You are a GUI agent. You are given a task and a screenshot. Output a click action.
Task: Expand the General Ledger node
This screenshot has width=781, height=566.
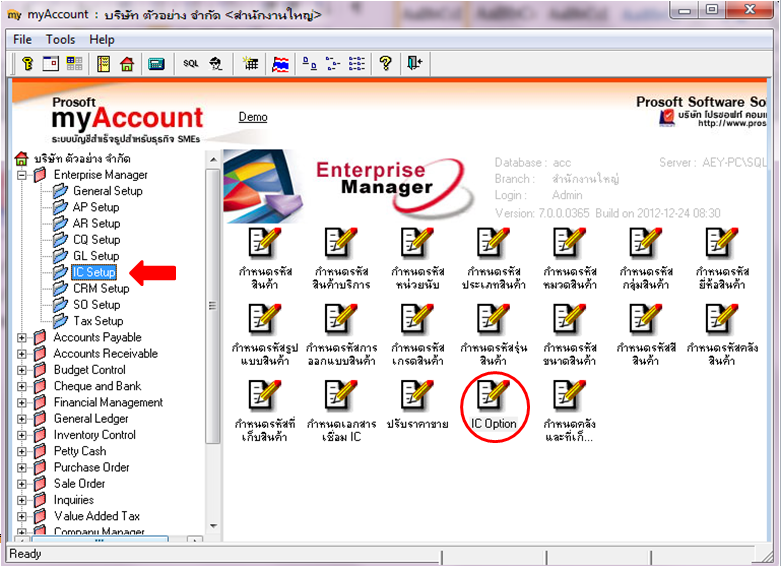21,419
